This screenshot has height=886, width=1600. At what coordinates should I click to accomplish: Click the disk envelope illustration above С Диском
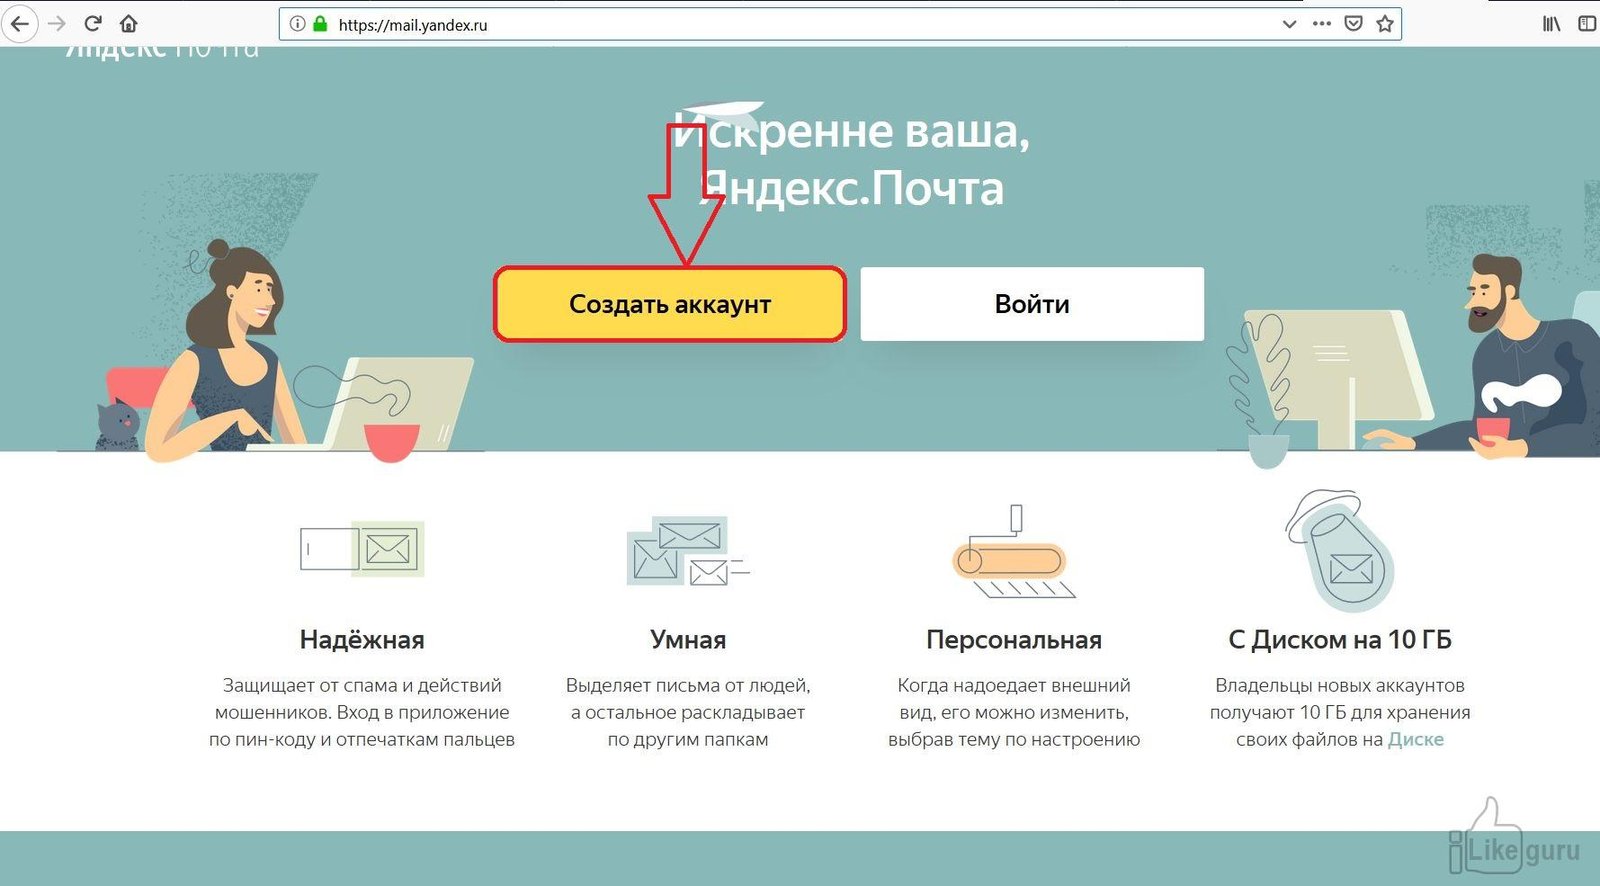click(1340, 551)
